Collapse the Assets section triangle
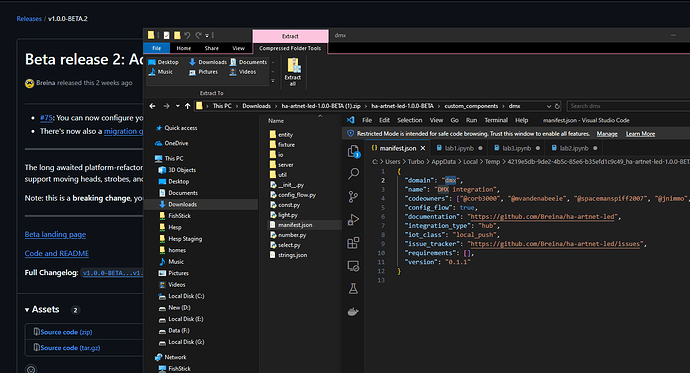 (x=27, y=310)
